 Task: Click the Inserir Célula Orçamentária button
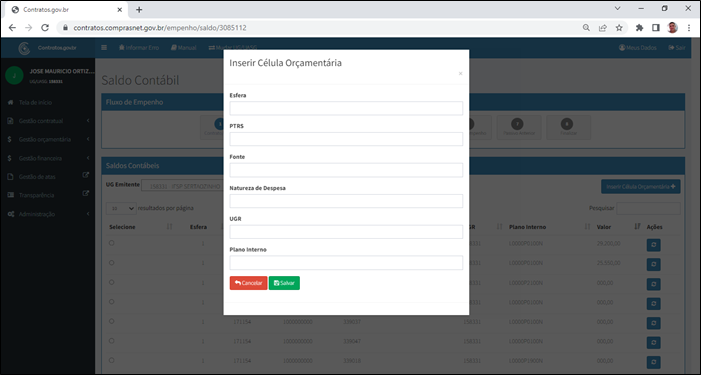(641, 186)
